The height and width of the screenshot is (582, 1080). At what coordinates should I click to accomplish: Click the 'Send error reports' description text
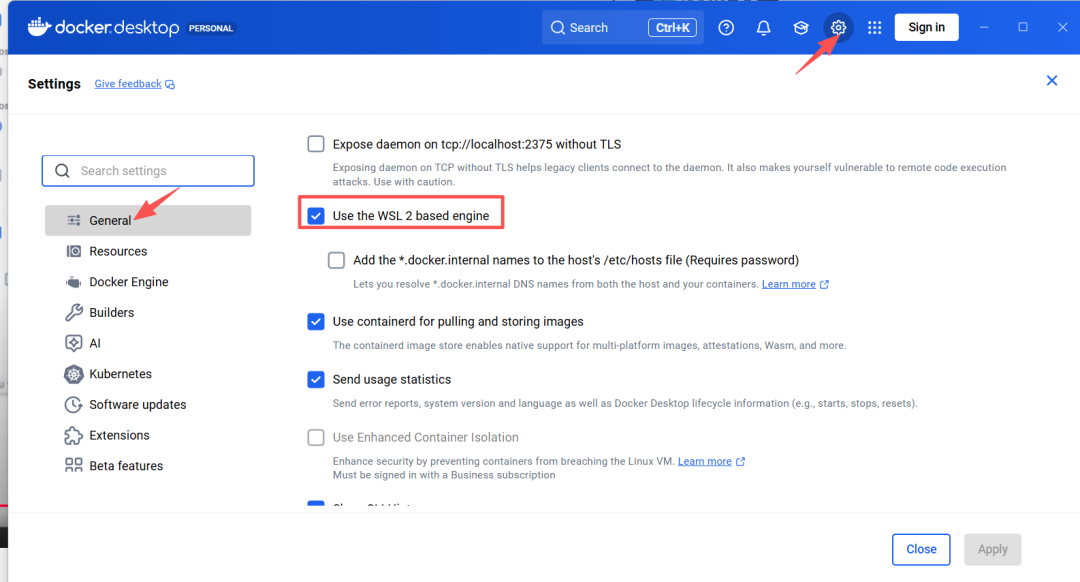(x=625, y=404)
